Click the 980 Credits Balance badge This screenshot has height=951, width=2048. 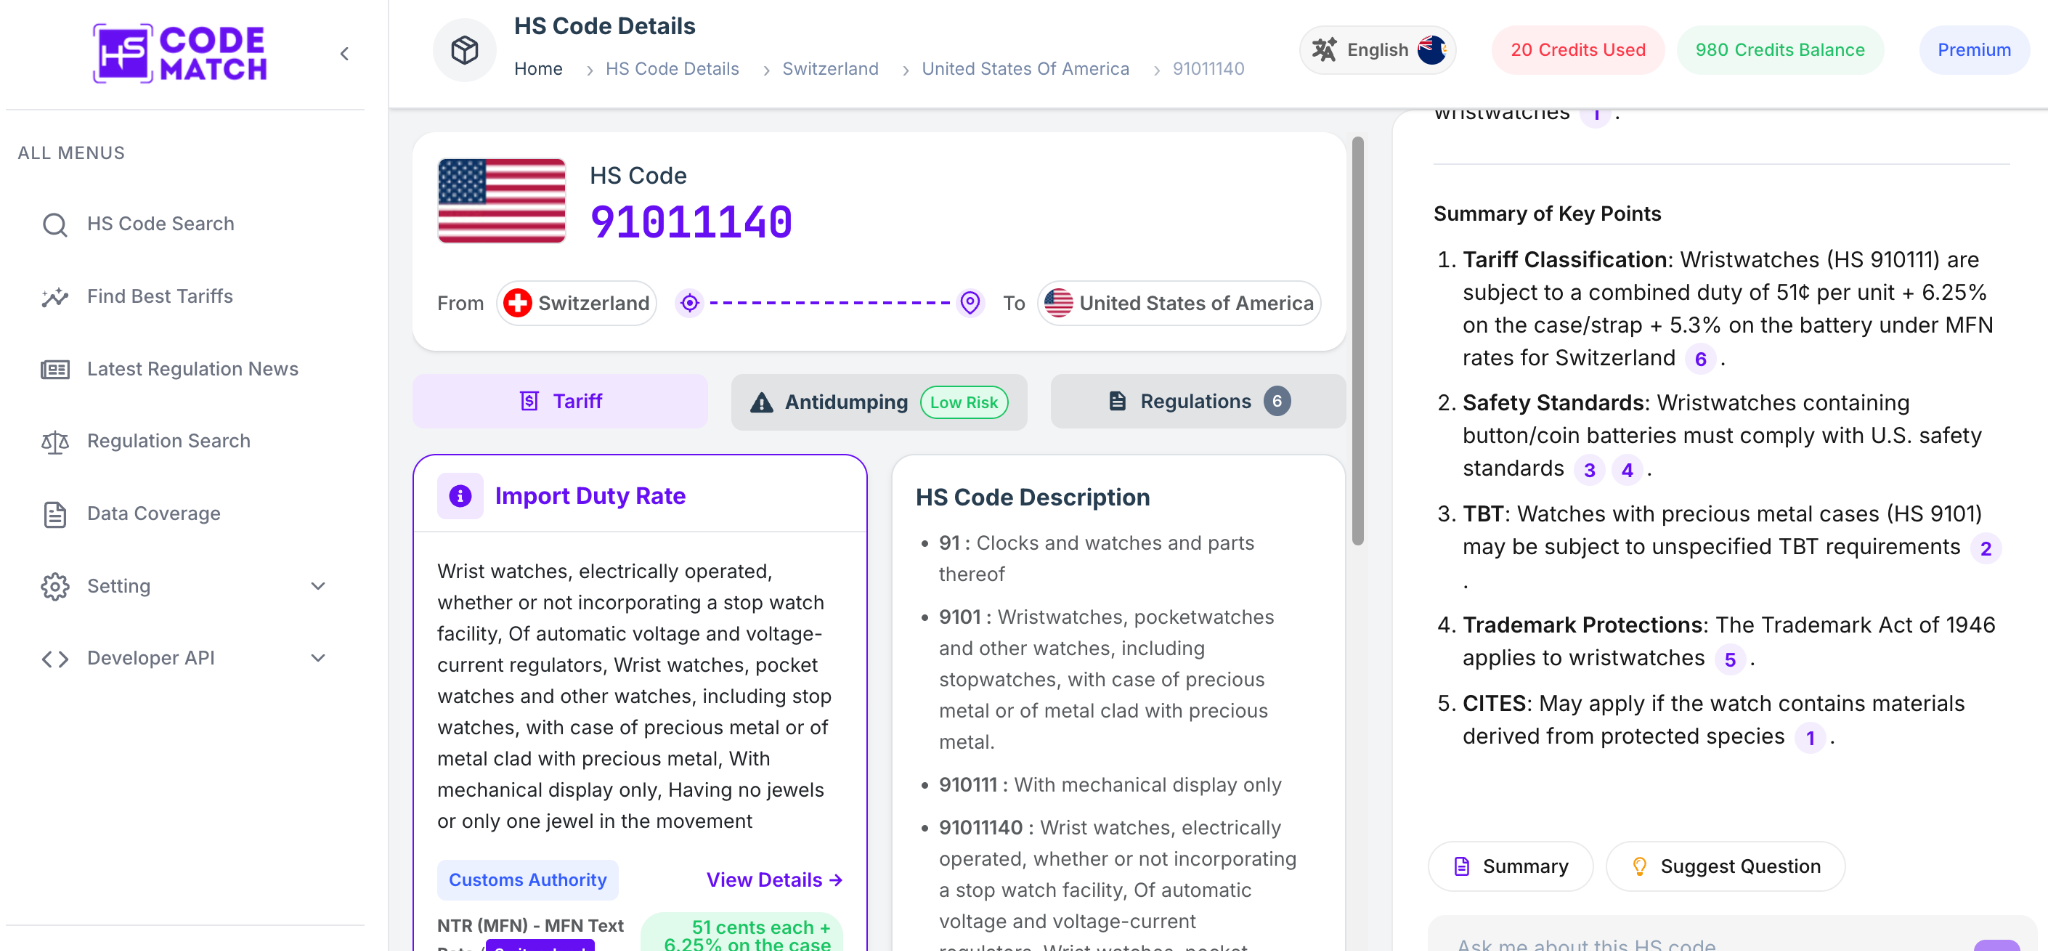click(1780, 50)
